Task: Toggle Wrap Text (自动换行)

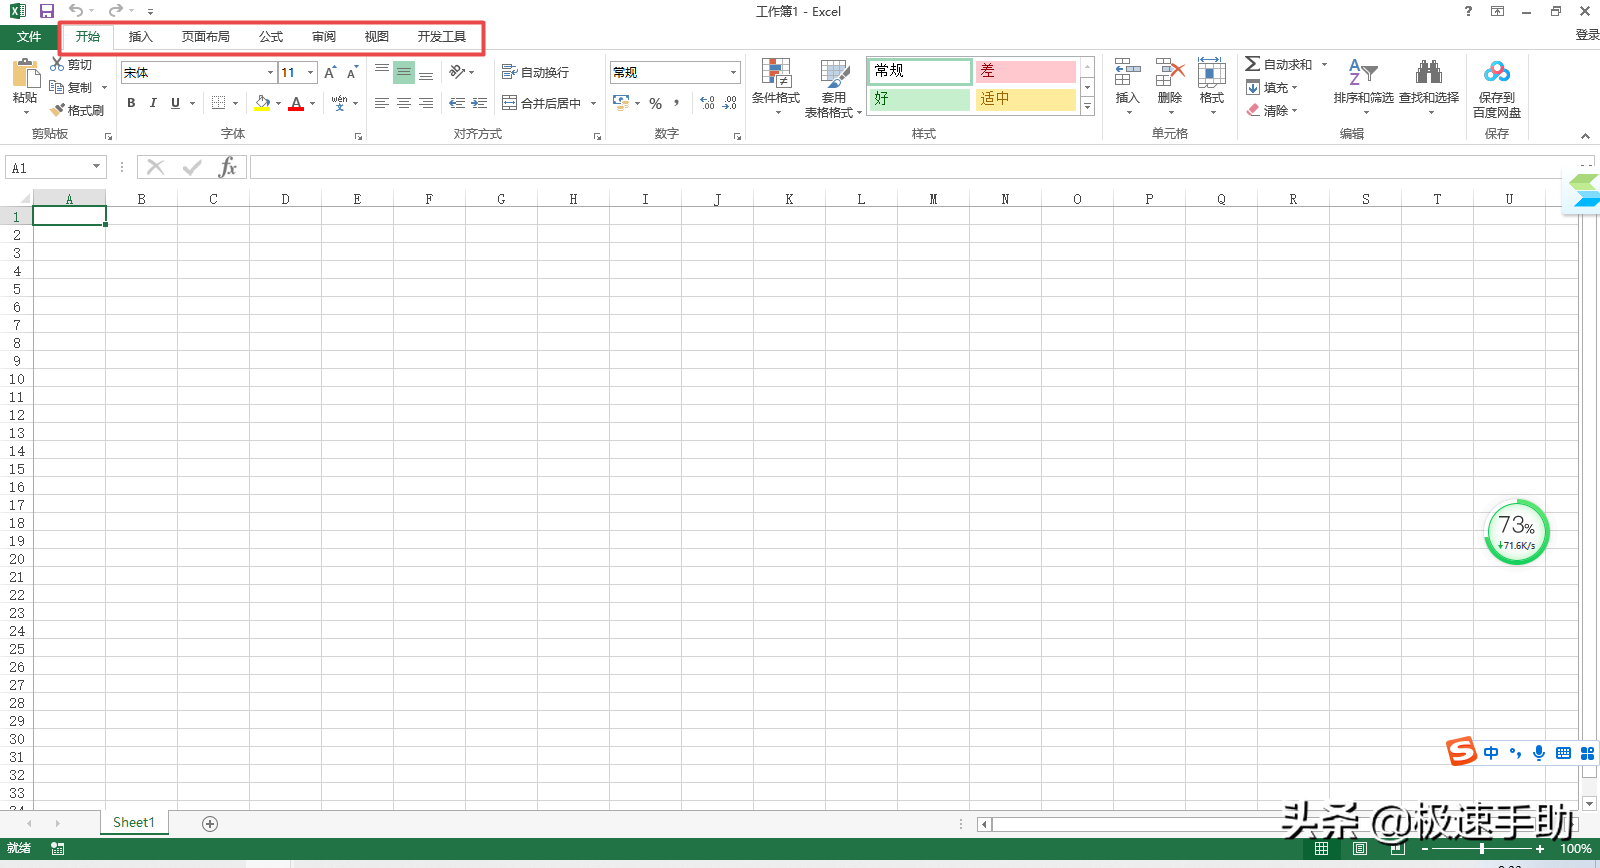Action: coord(535,72)
